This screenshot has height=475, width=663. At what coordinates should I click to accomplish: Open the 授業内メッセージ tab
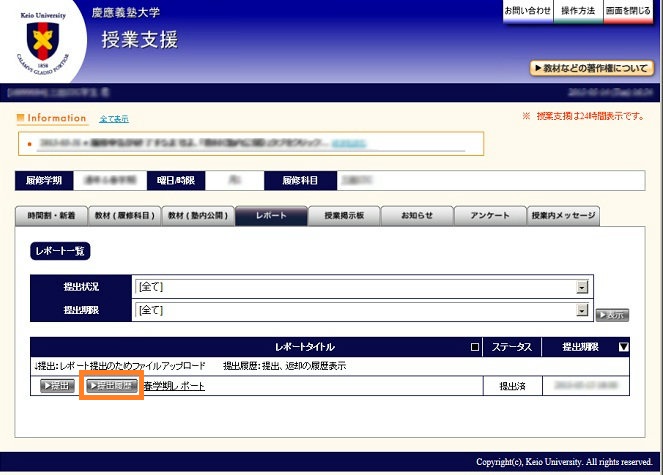(564, 216)
